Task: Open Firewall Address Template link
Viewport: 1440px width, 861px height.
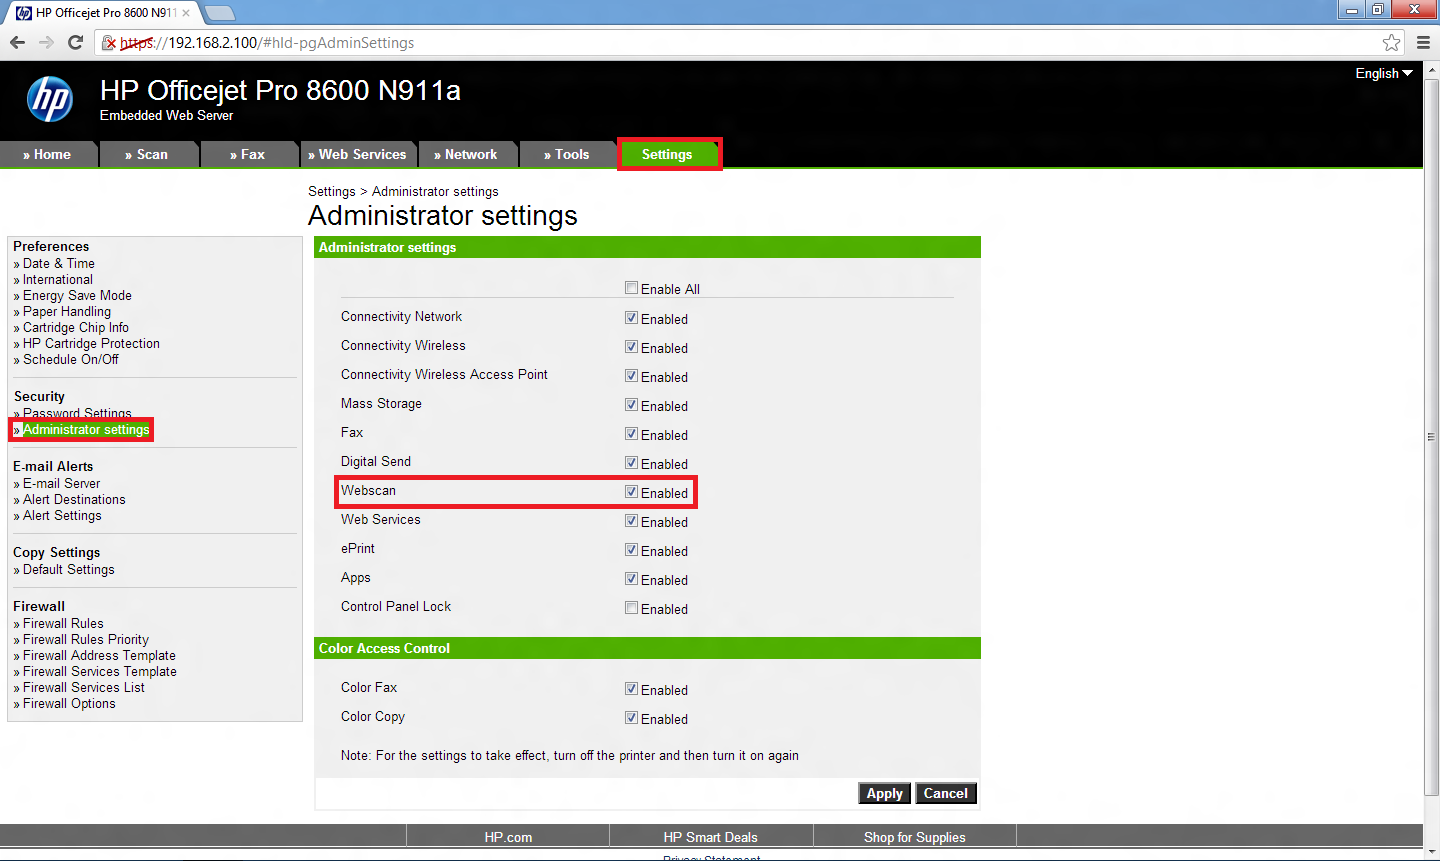Action: coord(99,656)
